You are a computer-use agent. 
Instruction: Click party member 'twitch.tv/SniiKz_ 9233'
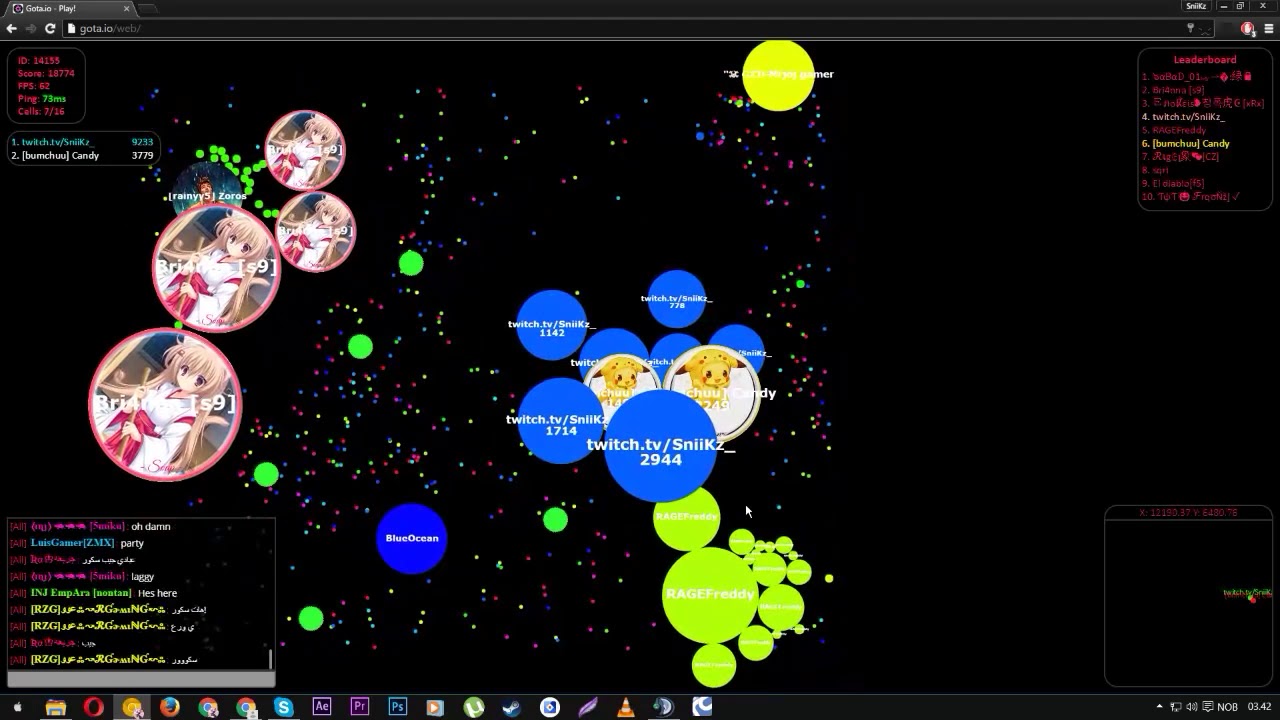tap(82, 142)
